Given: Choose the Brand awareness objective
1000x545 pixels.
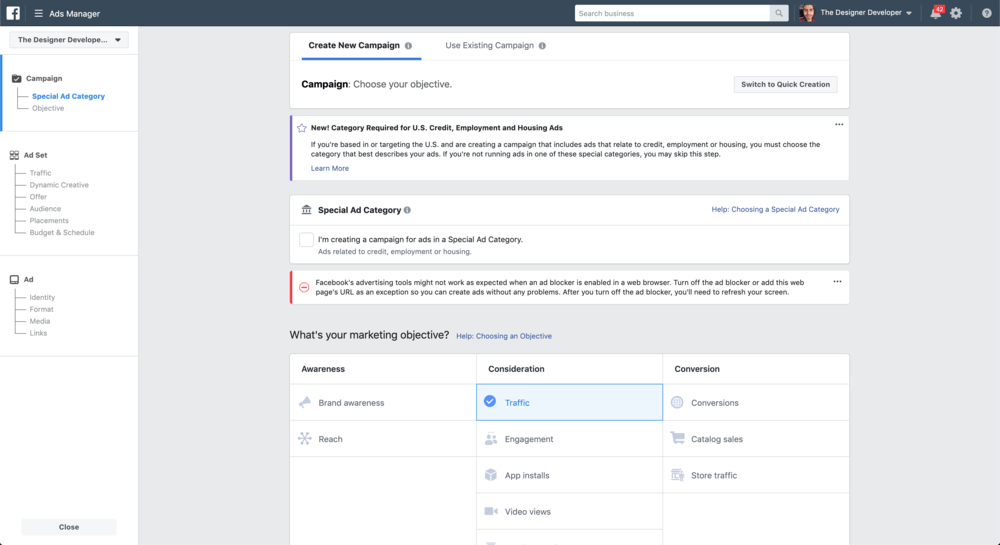Looking at the screenshot, I should (383, 402).
